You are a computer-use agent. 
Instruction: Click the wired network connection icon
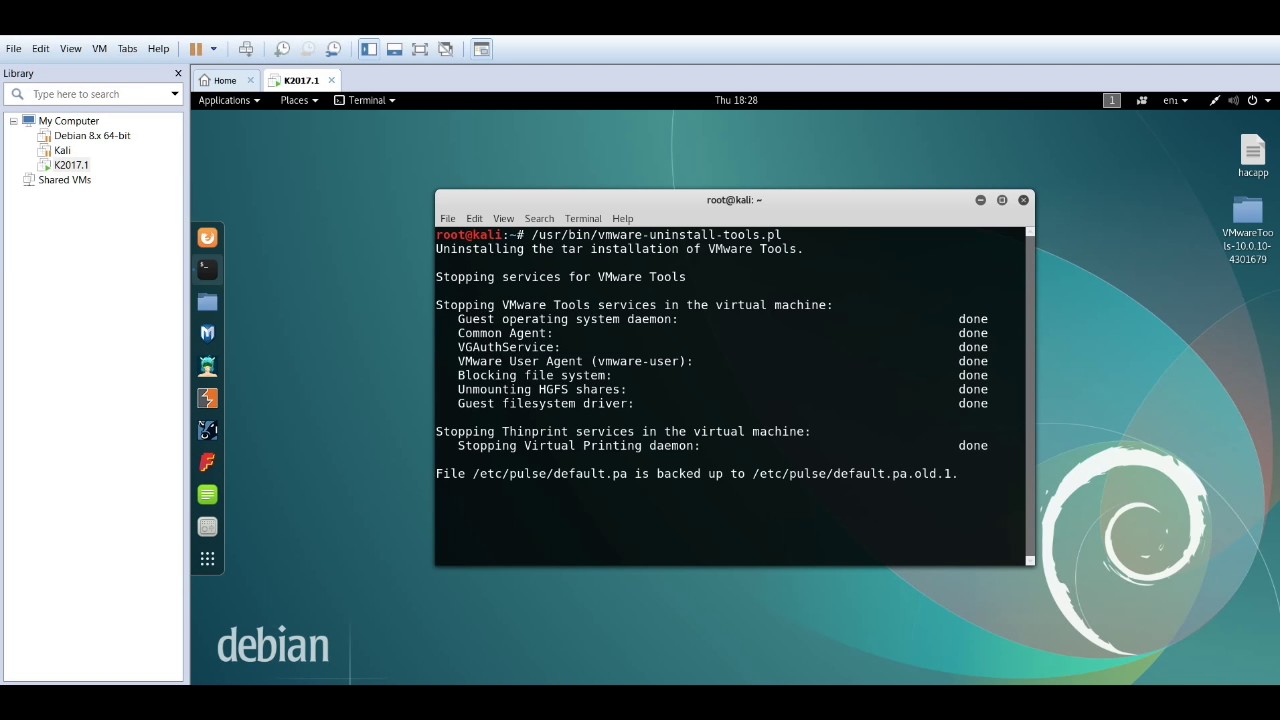pyautogui.click(x=1215, y=100)
